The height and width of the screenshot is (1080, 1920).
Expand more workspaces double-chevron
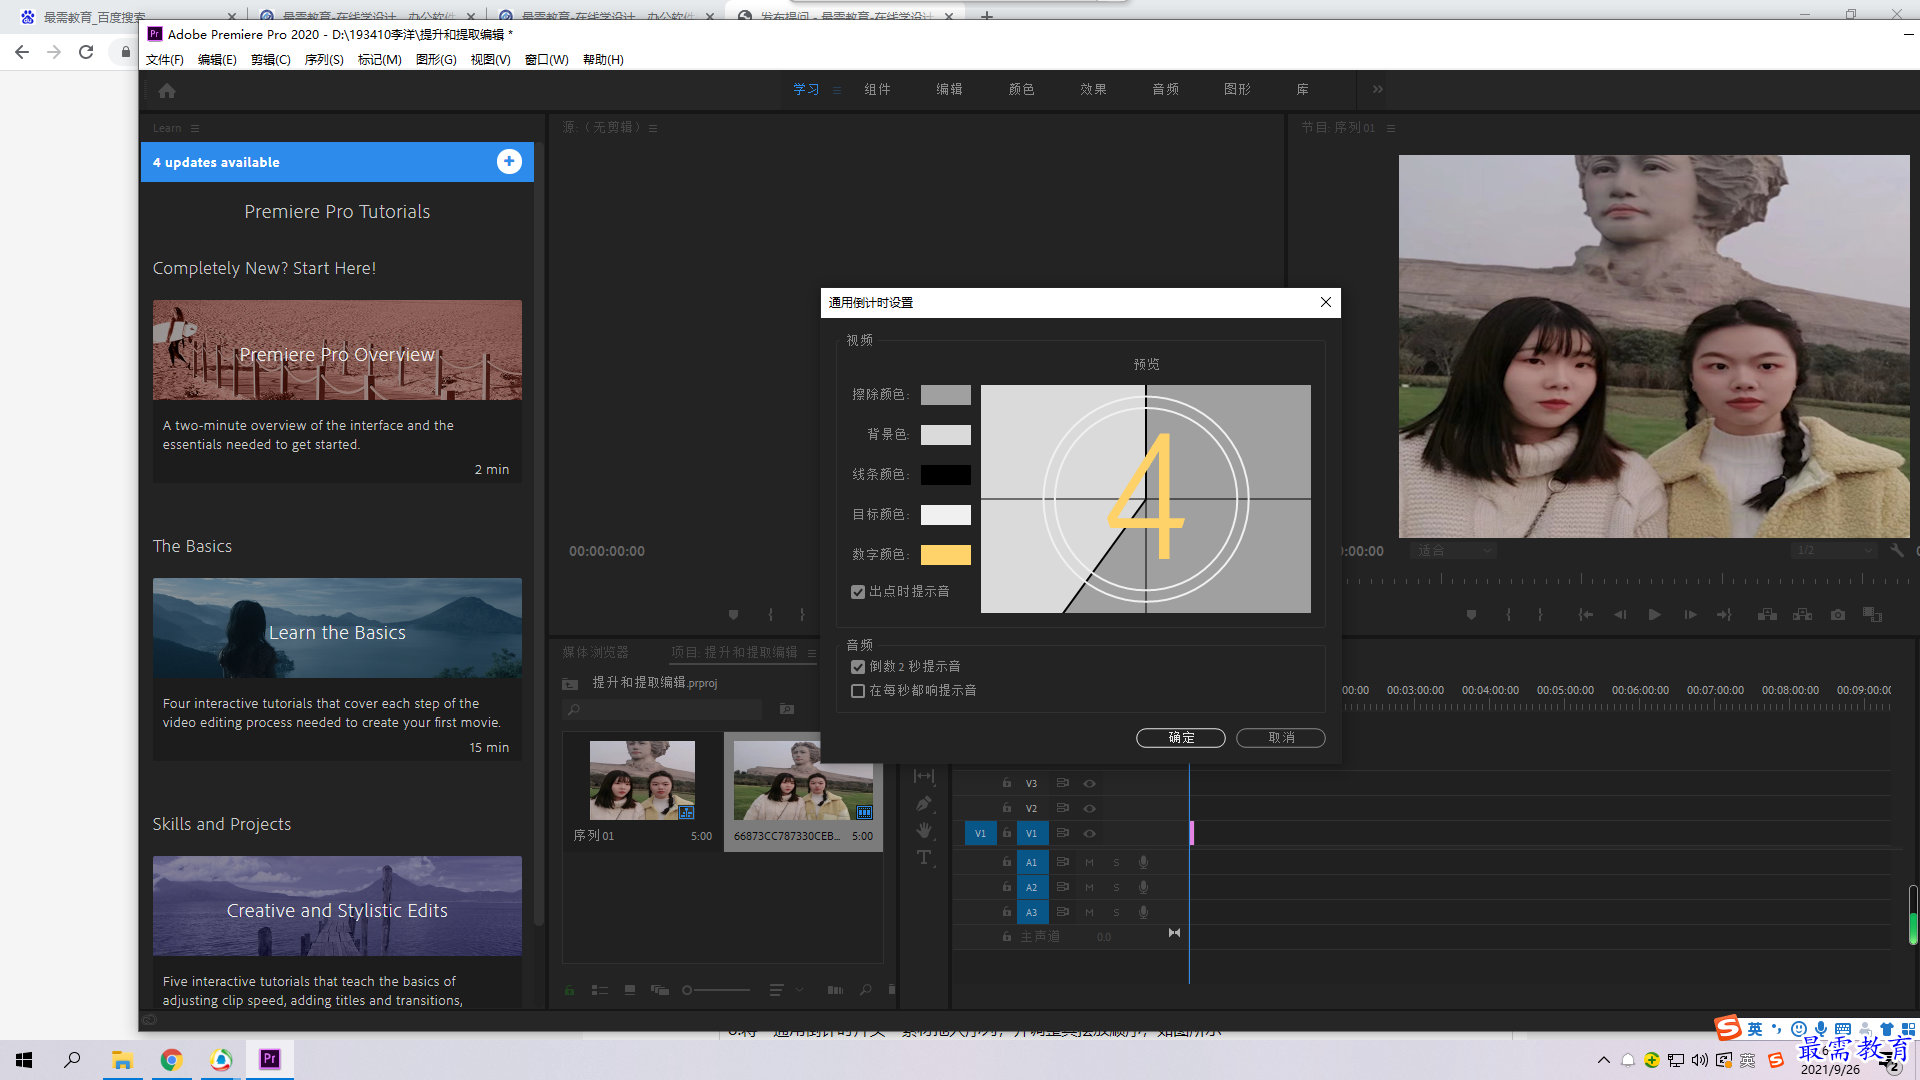[x=1378, y=89]
